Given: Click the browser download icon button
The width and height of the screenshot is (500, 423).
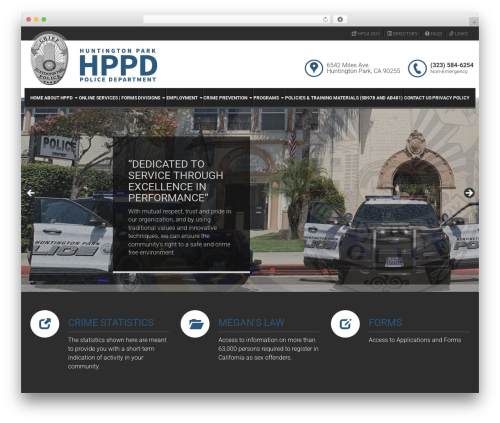Looking at the screenshot, I should pos(340,19).
